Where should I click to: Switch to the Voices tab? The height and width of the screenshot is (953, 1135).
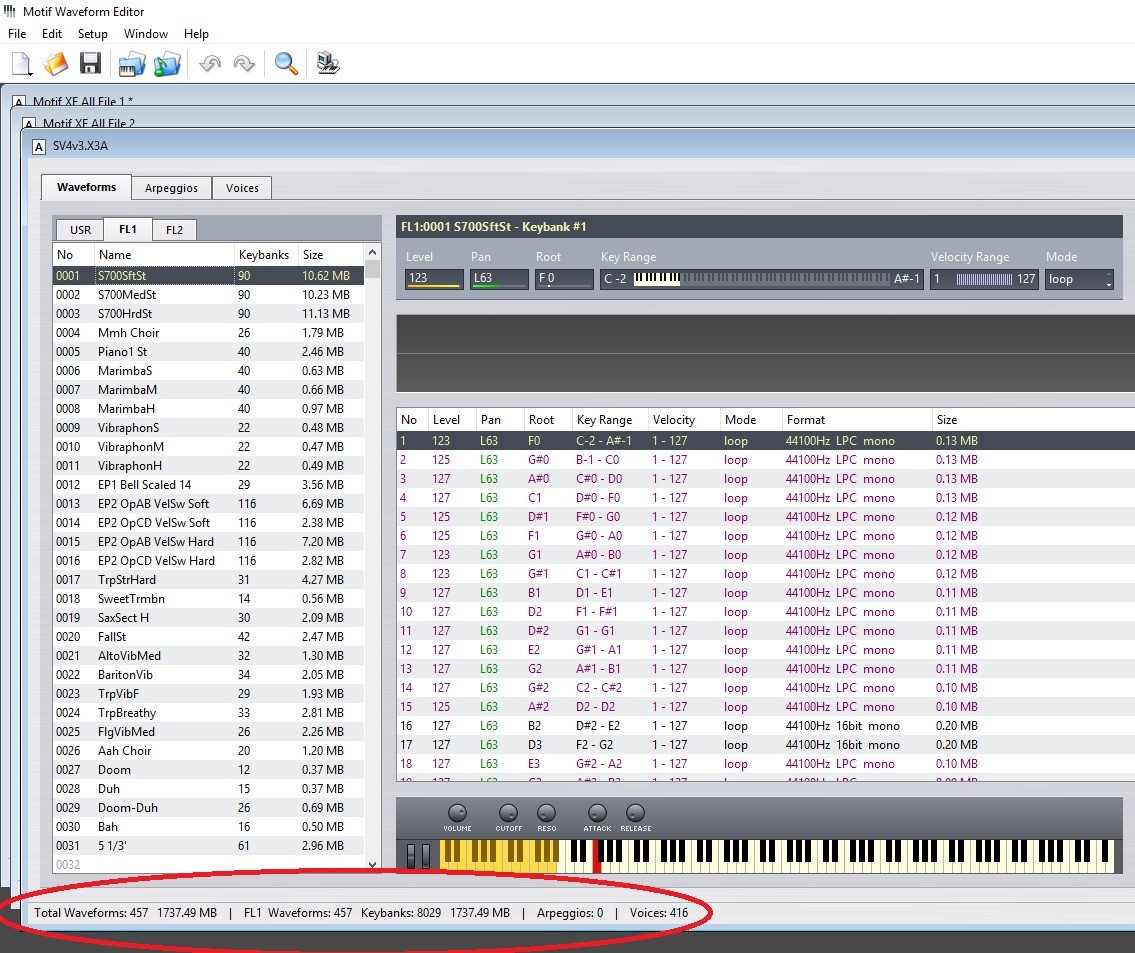pos(242,188)
